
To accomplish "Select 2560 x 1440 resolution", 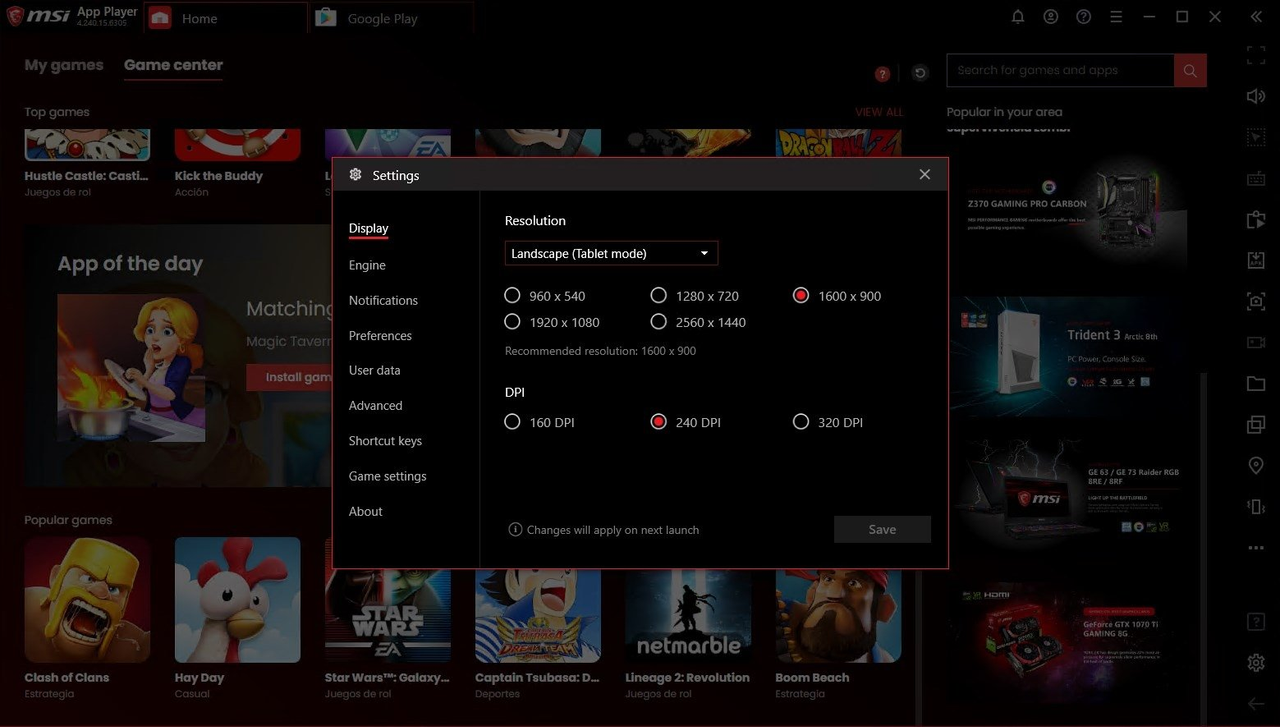I will [x=698, y=322].
